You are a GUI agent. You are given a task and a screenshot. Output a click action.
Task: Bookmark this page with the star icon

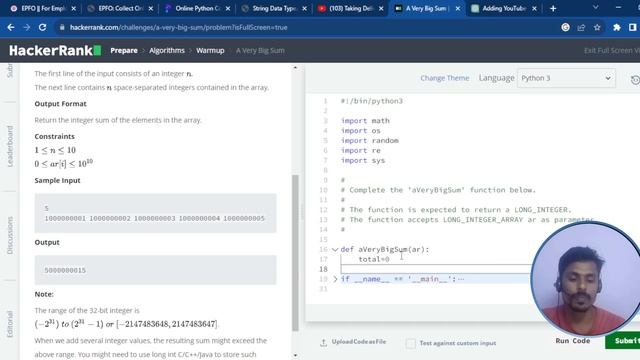pos(597,27)
